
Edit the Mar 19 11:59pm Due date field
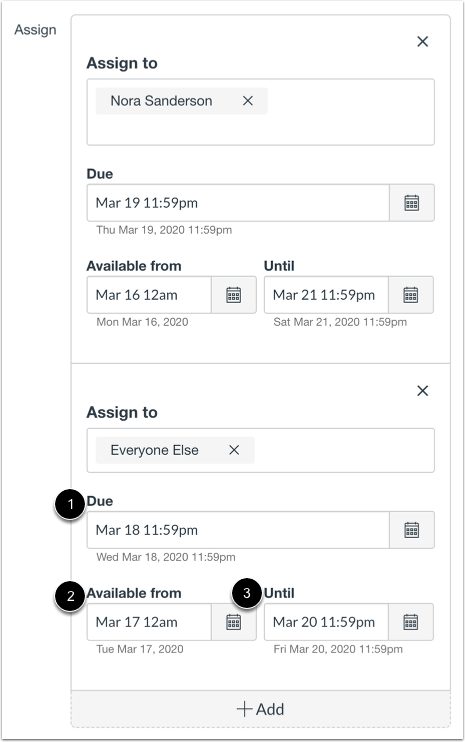click(238, 203)
